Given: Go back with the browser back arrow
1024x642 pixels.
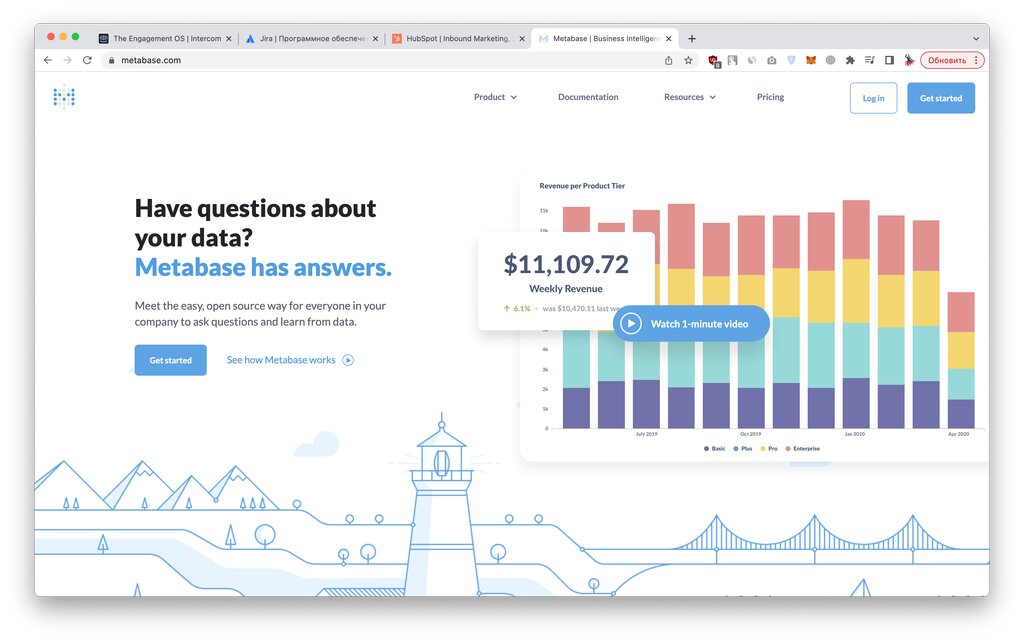Looking at the screenshot, I should (x=48, y=60).
